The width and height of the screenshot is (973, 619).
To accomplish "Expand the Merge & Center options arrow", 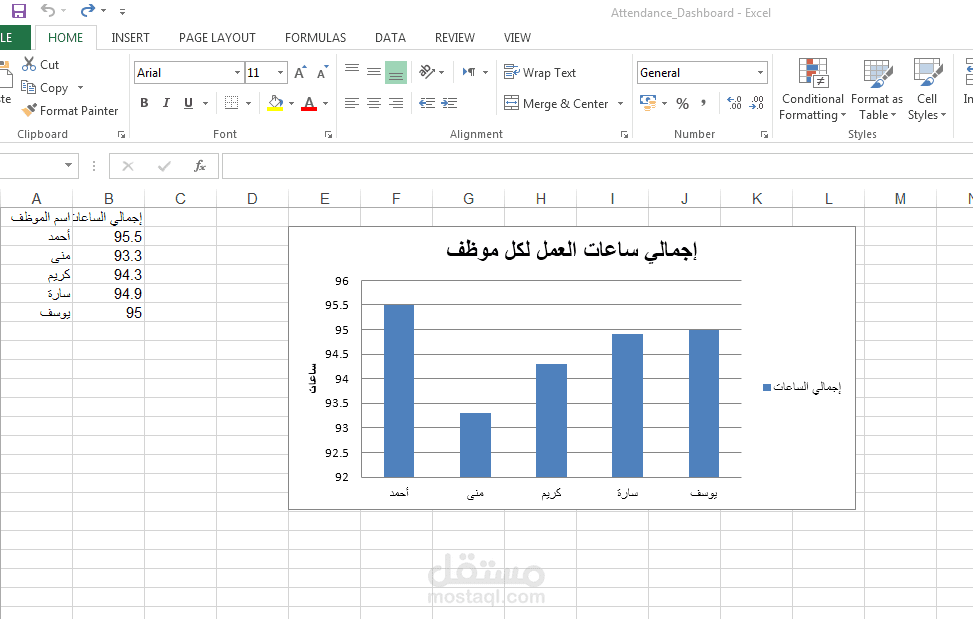I will click(620, 104).
